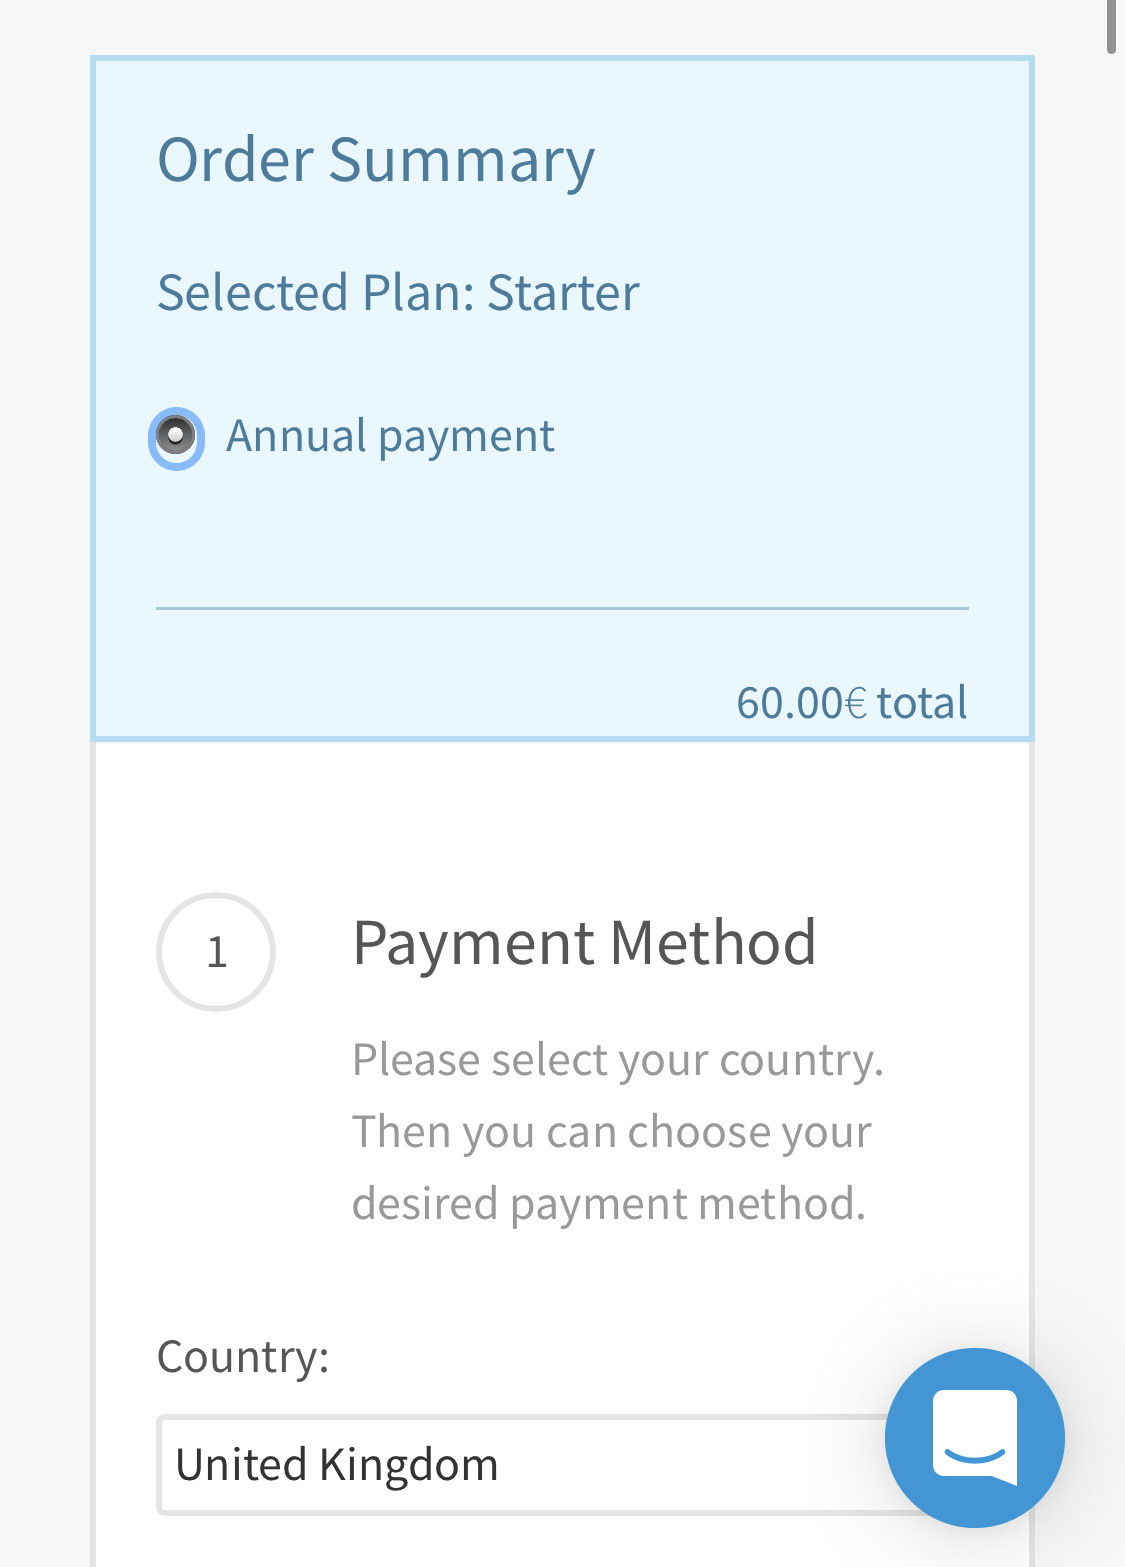This screenshot has width=1125, height=1567.
Task: Click the step 1 circle icon
Action: tap(216, 951)
